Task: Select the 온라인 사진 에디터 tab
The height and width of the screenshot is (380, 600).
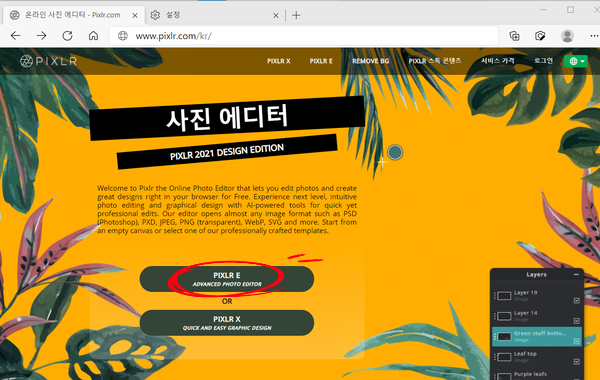Action: pos(74,15)
